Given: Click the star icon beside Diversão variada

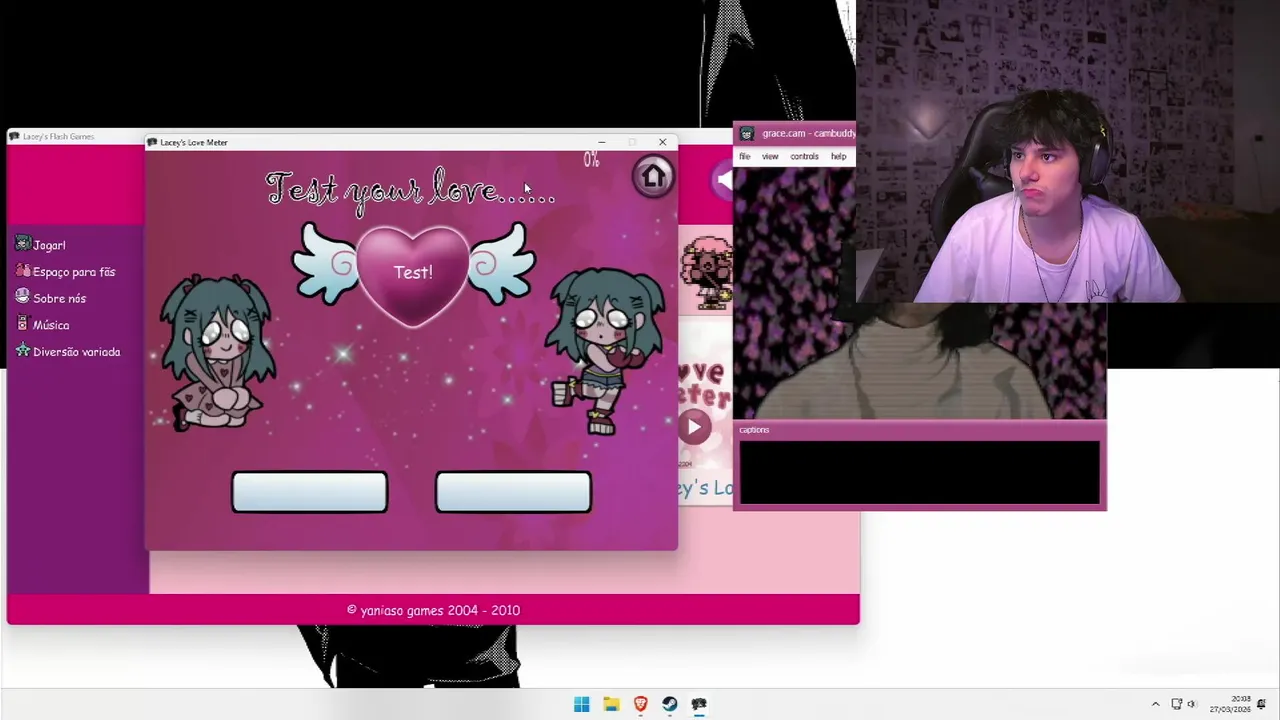Looking at the screenshot, I should click(23, 351).
